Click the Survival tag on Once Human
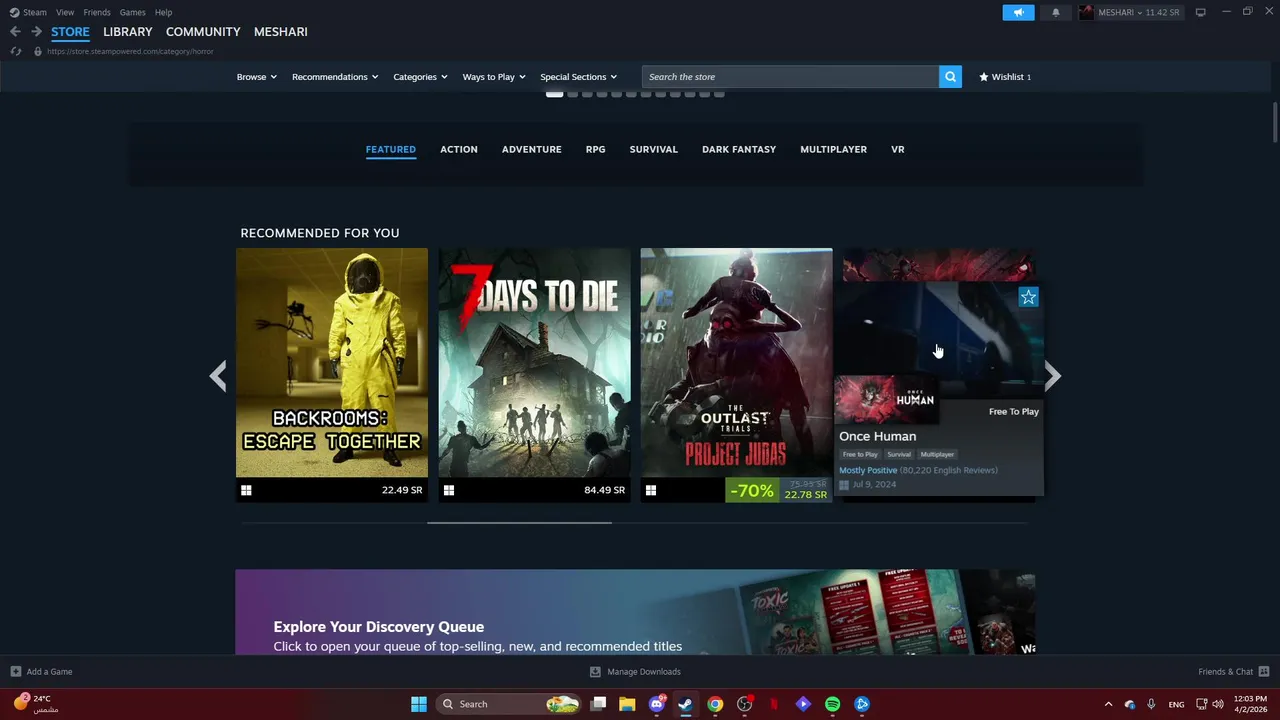This screenshot has width=1280, height=720. coord(899,454)
